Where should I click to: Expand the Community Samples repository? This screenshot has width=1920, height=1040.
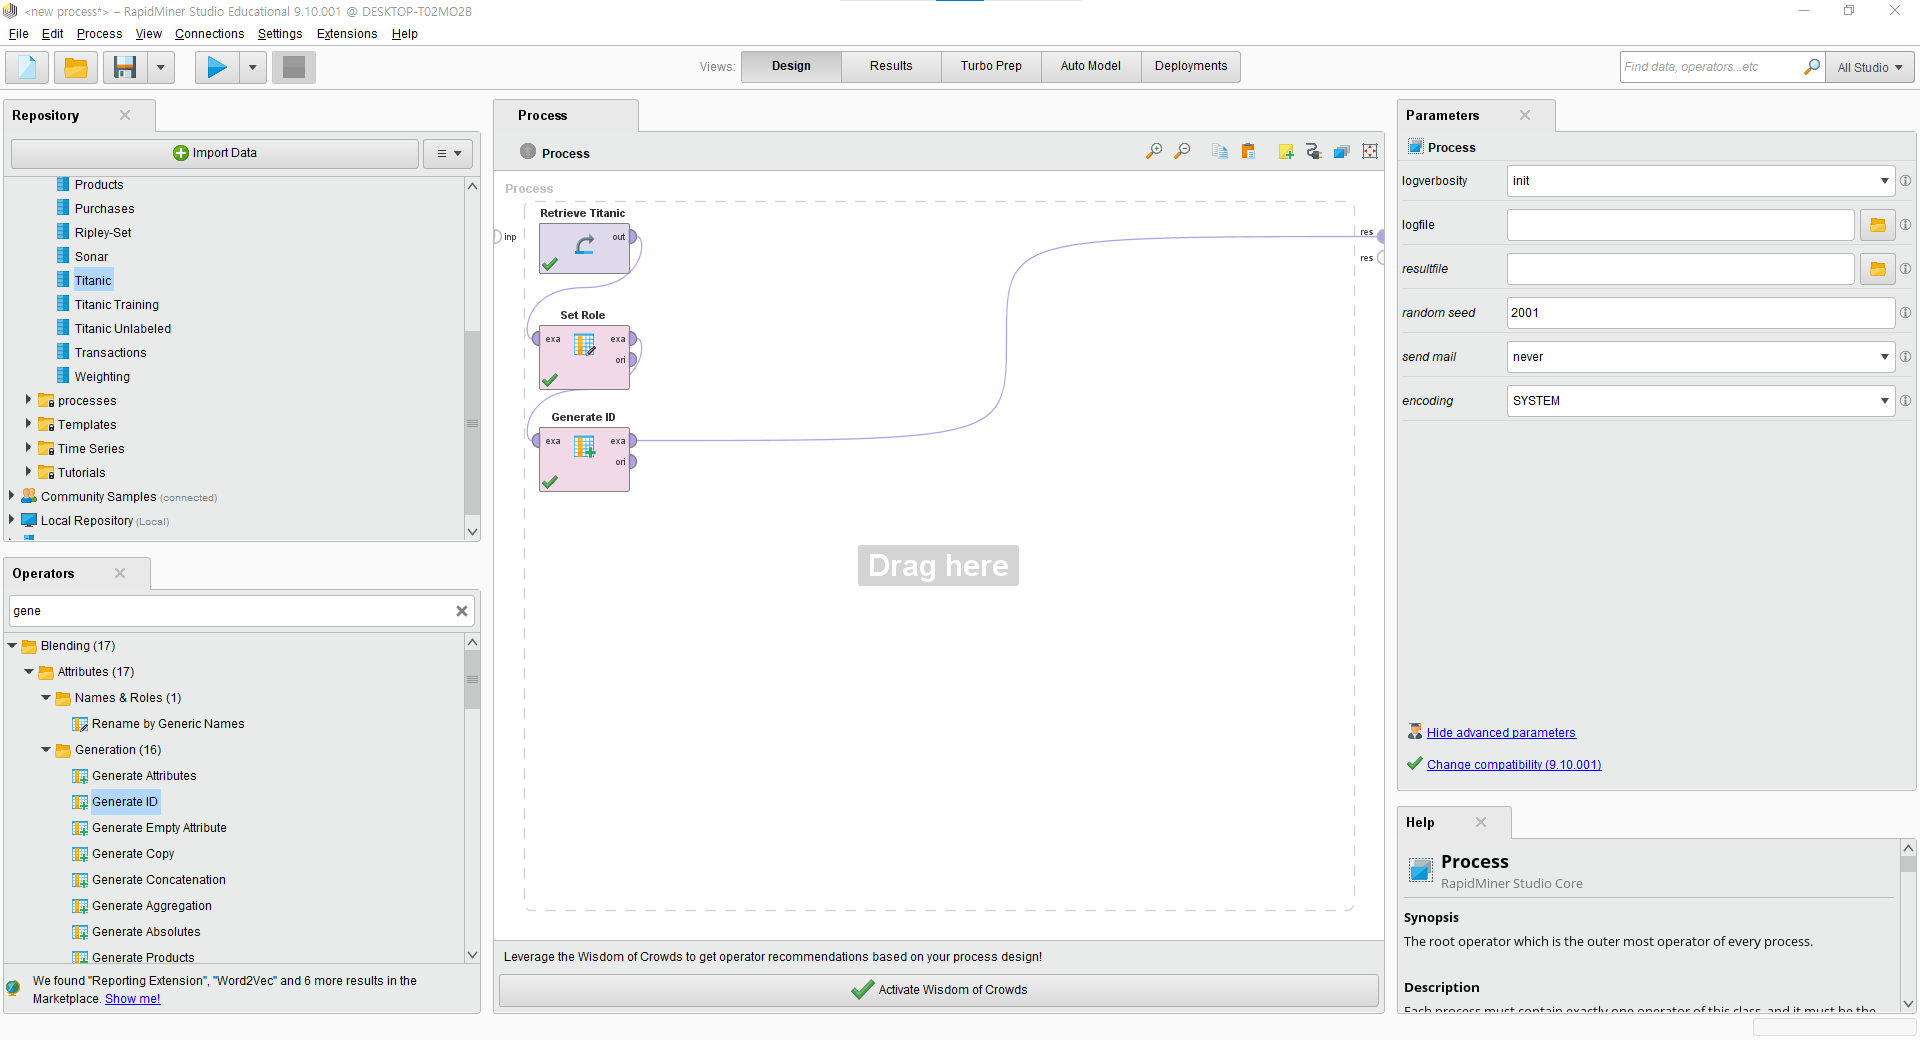(11, 496)
